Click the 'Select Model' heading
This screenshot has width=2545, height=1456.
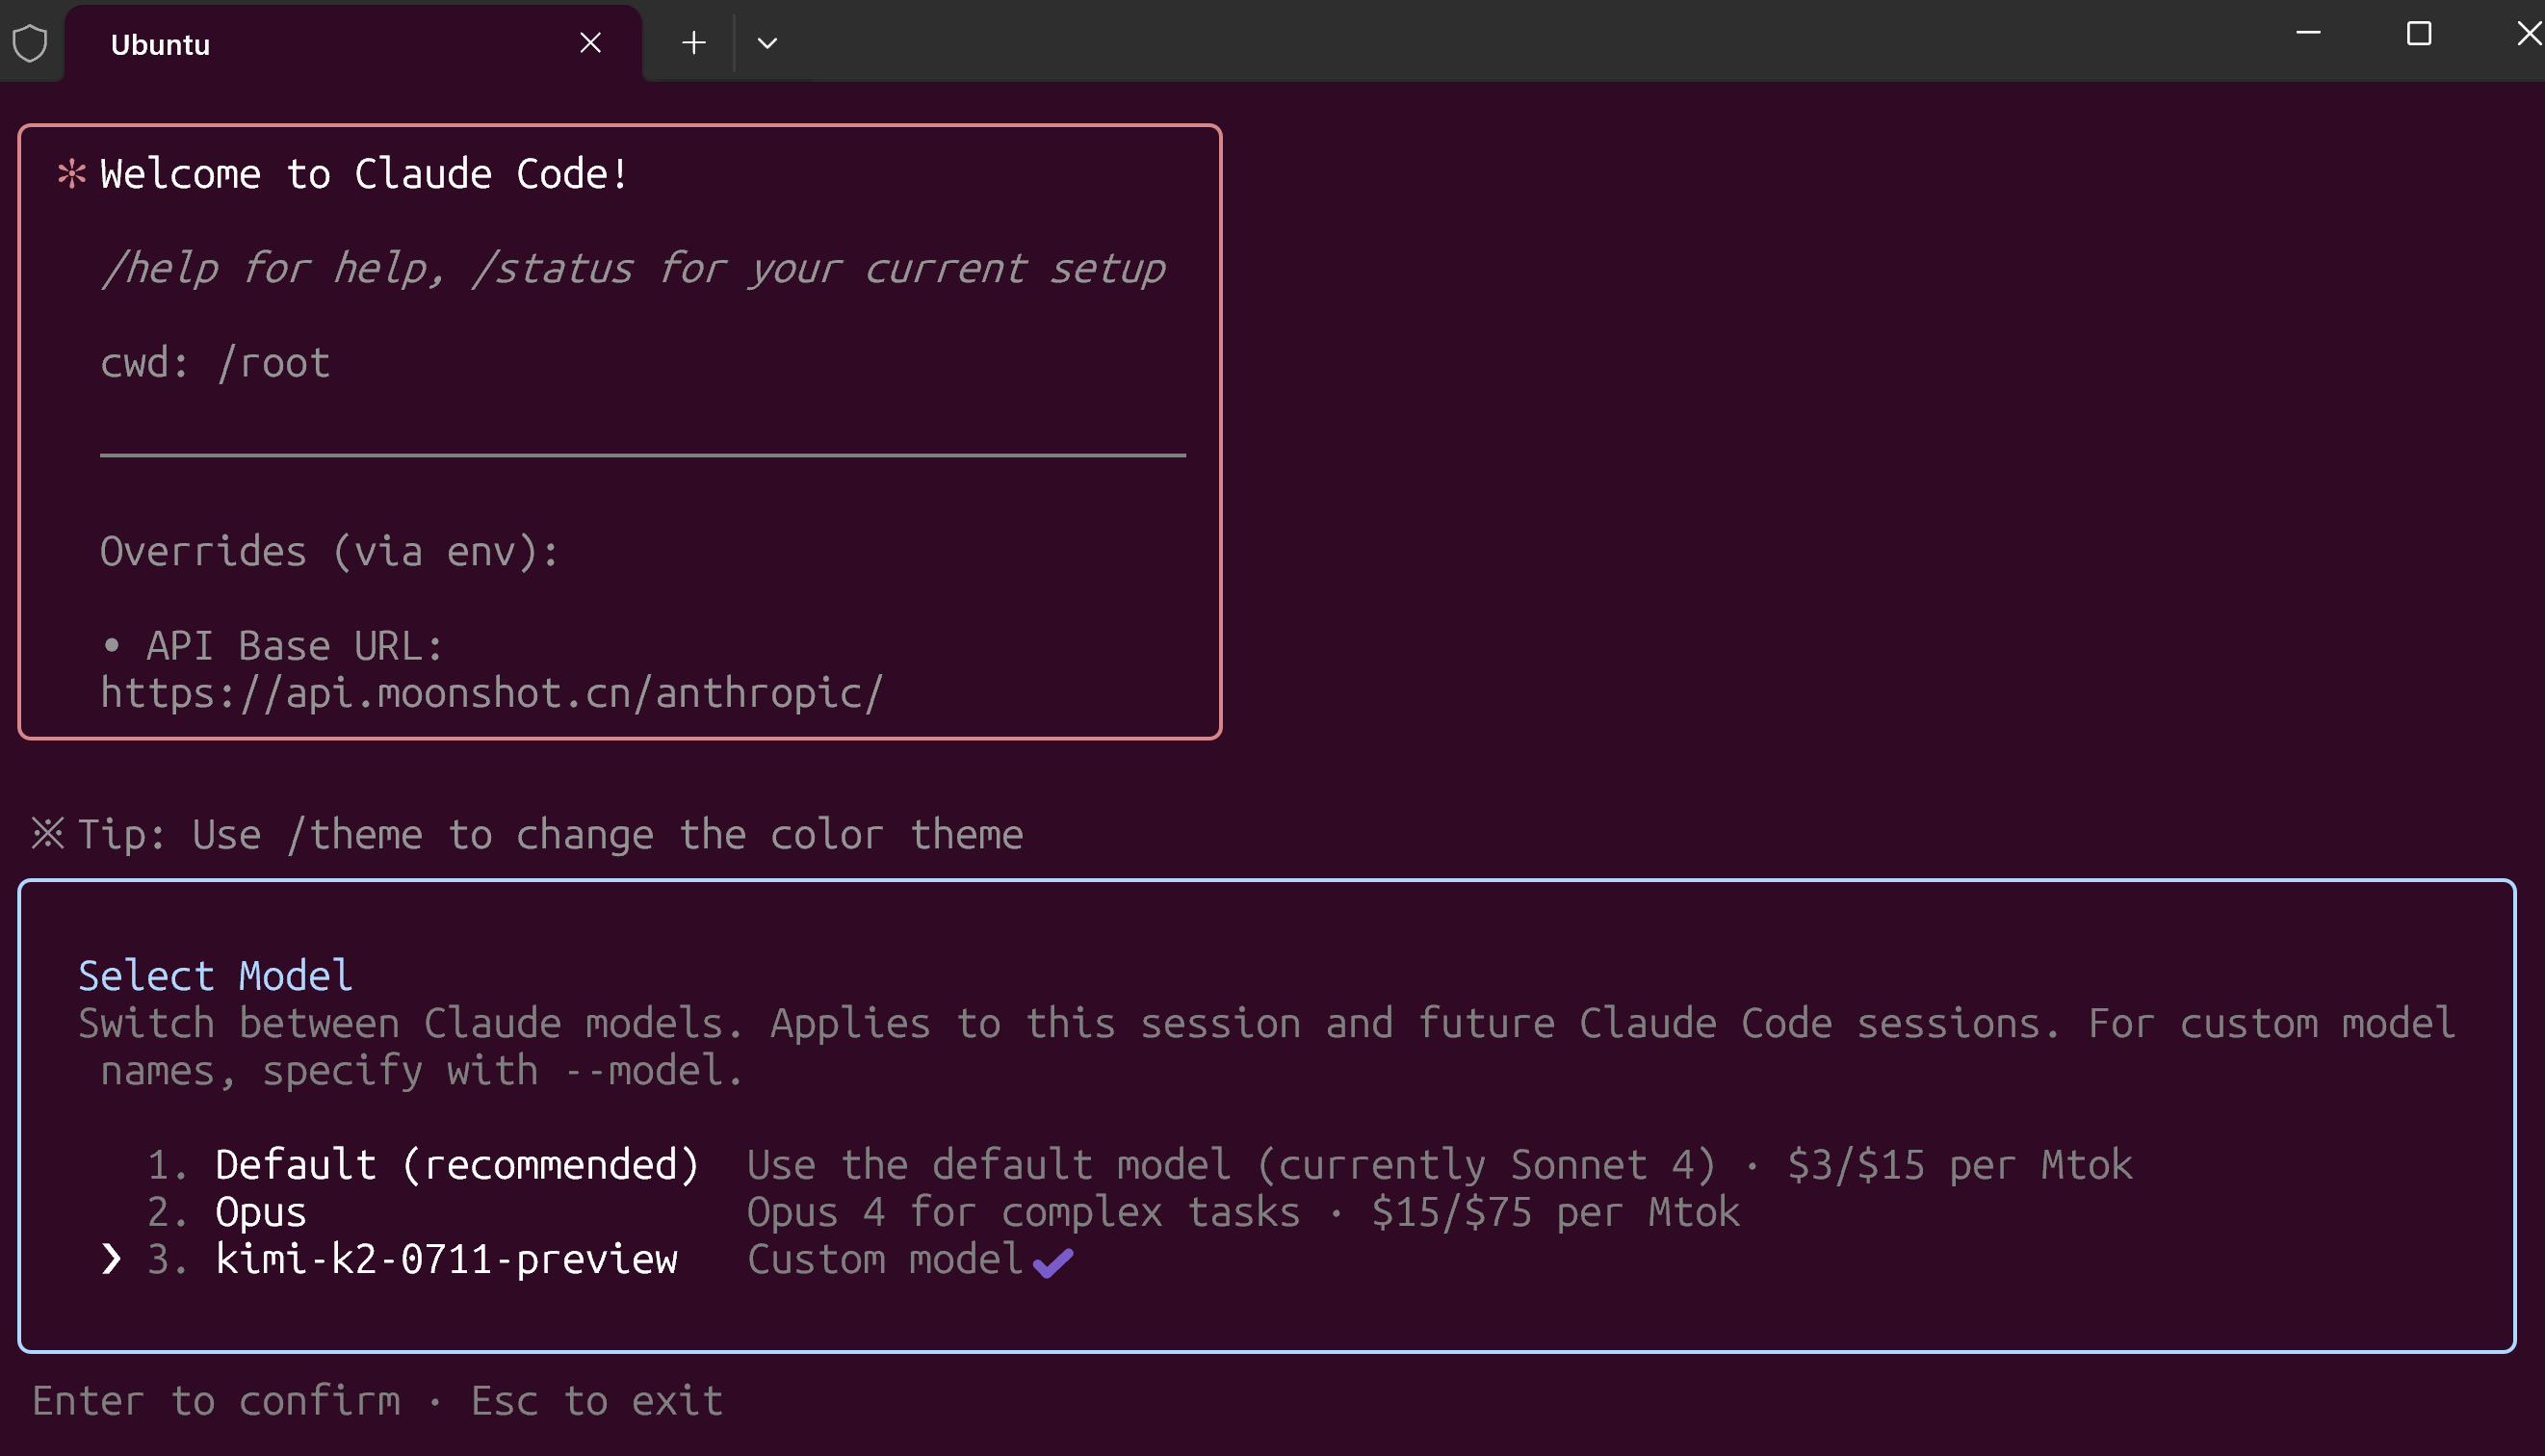tap(215, 976)
